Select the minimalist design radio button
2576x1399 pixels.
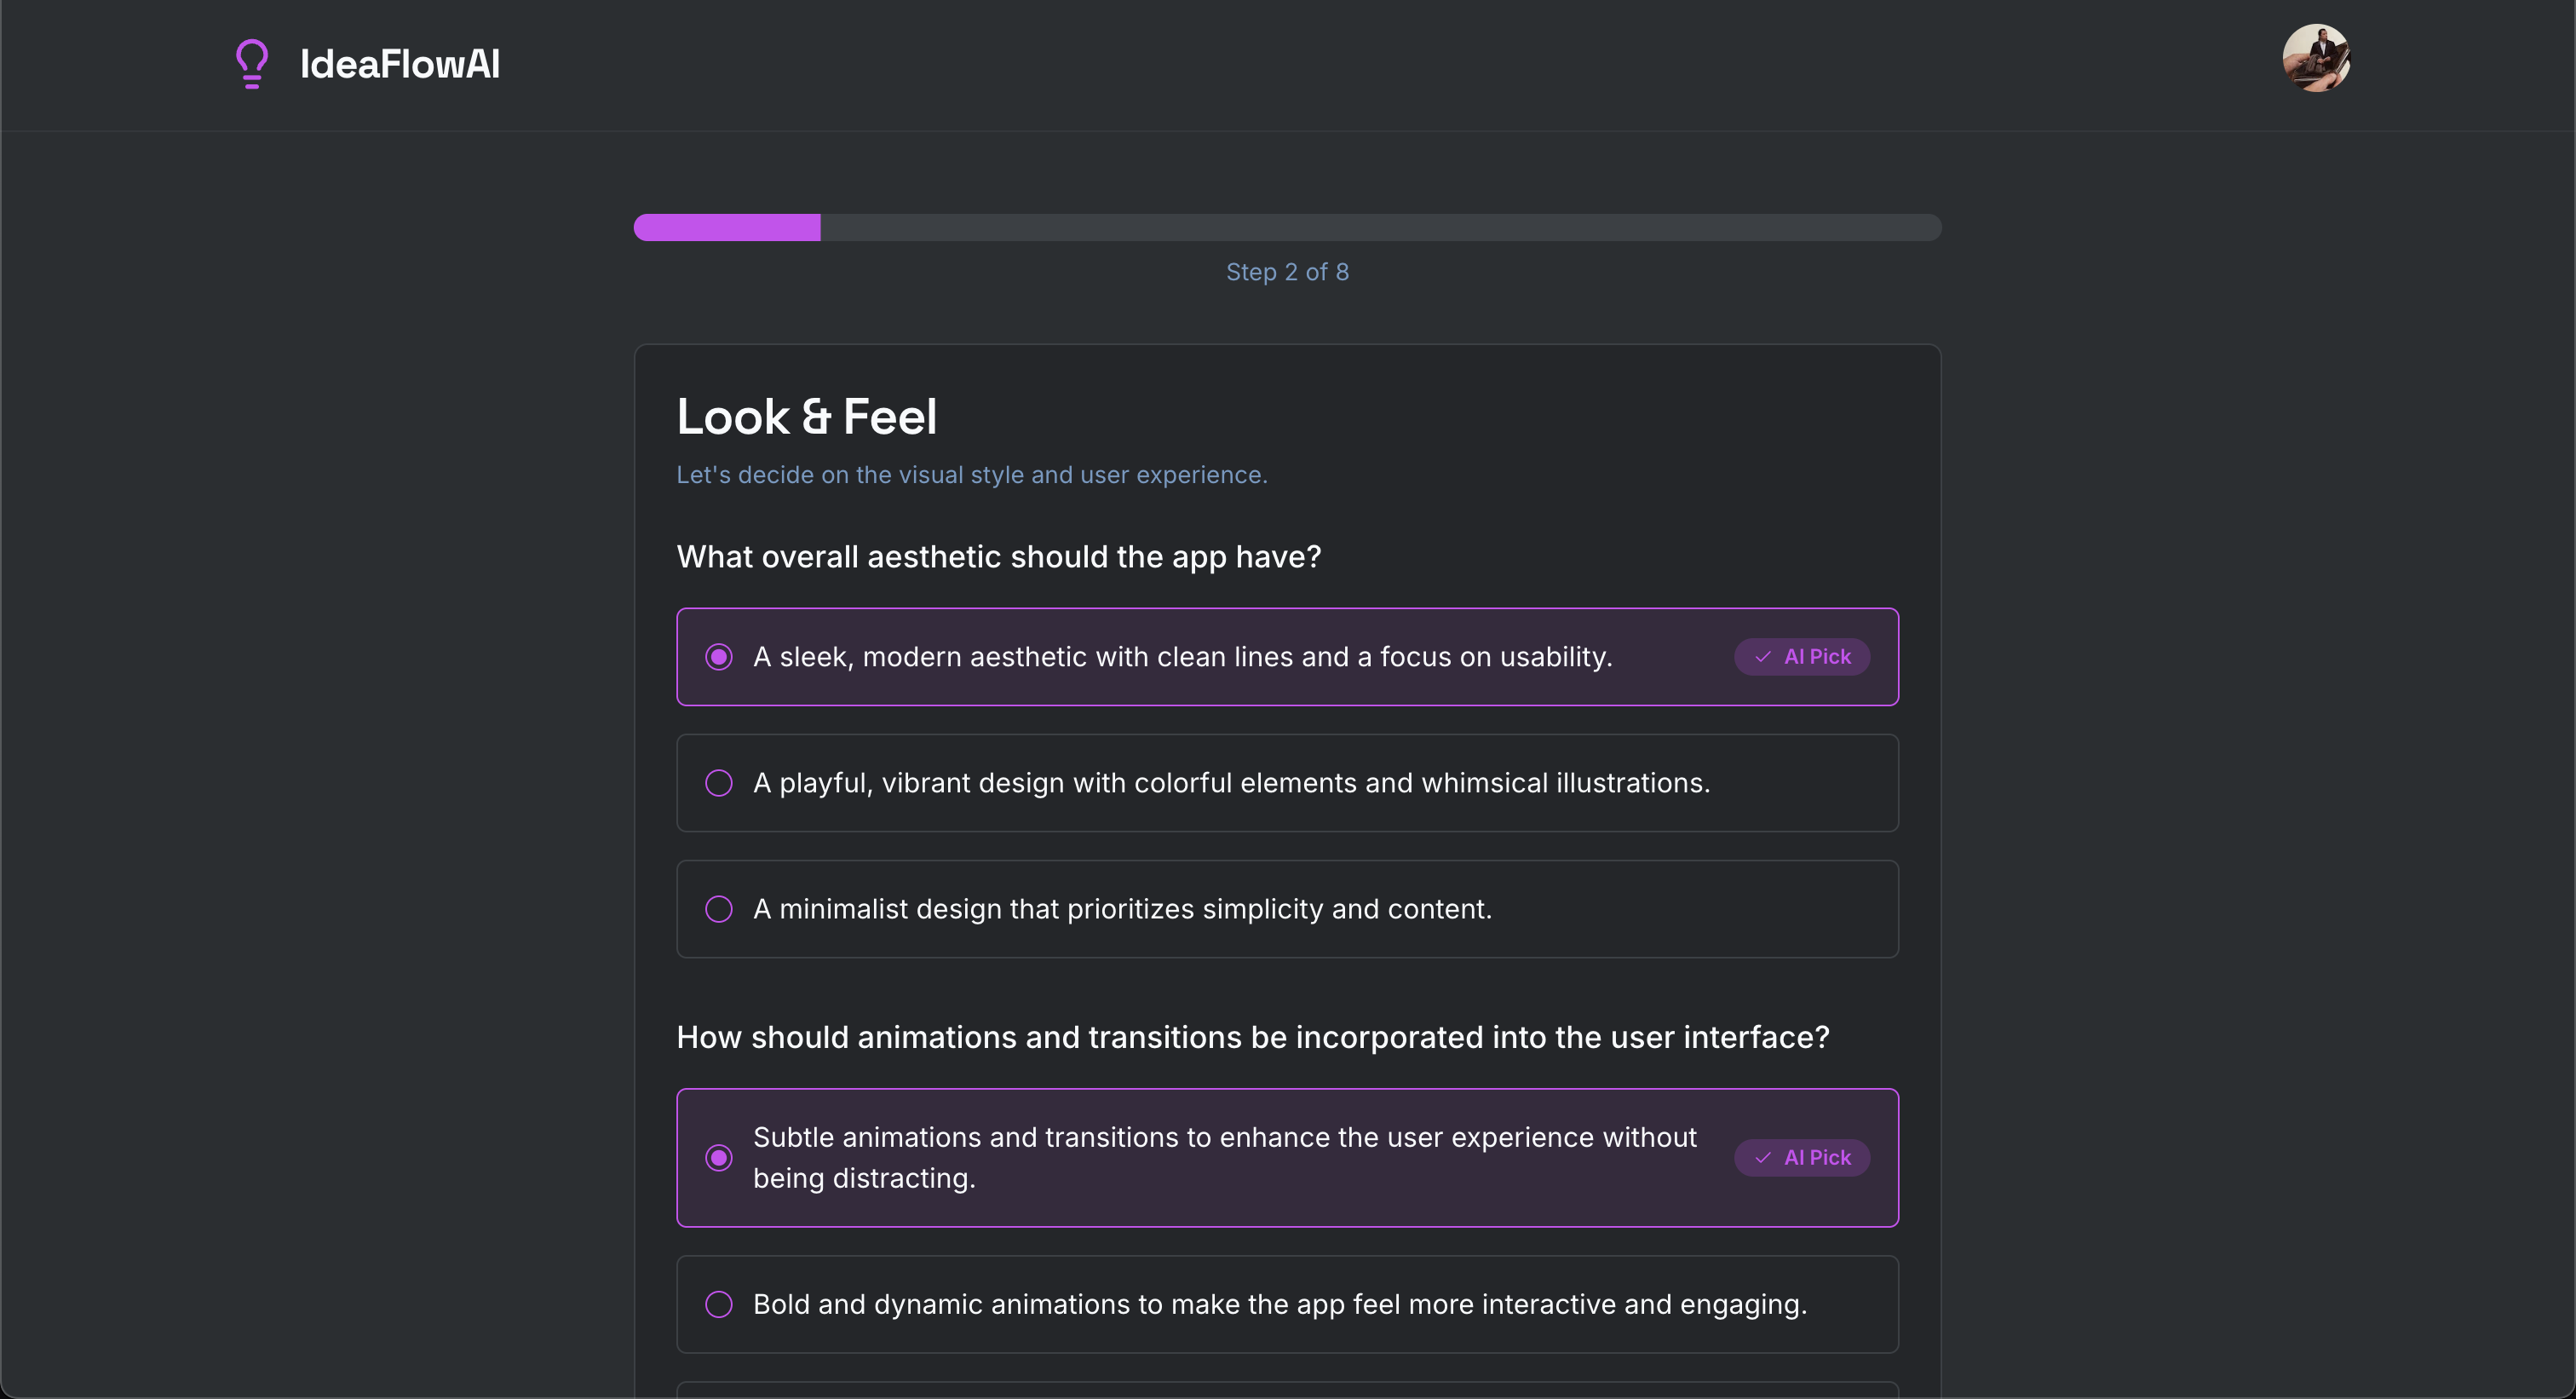point(719,909)
